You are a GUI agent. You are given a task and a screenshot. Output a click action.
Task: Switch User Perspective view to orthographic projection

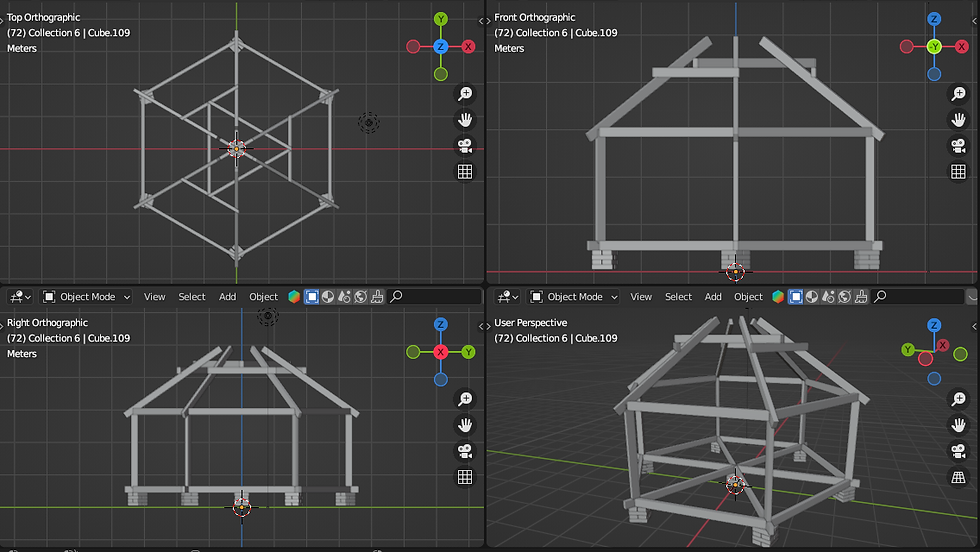click(x=958, y=478)
